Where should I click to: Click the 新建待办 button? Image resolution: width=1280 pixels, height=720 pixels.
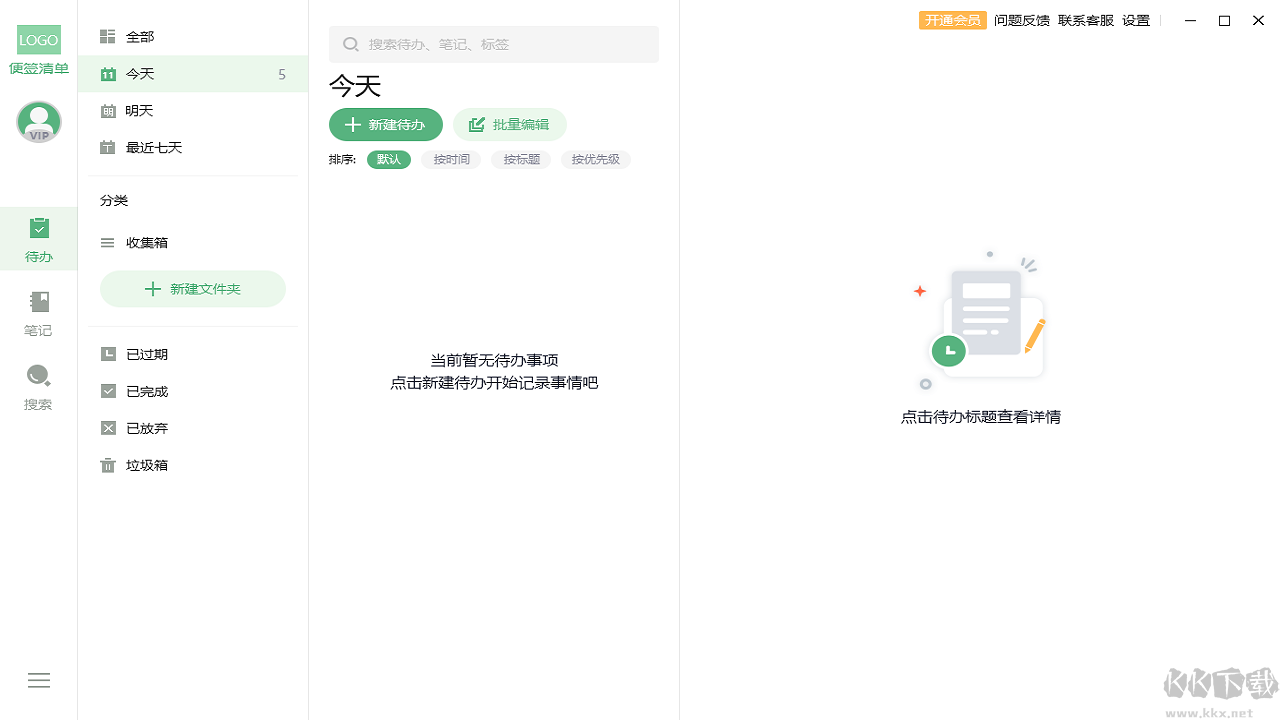pyautogui.click(x=386, y=124)
